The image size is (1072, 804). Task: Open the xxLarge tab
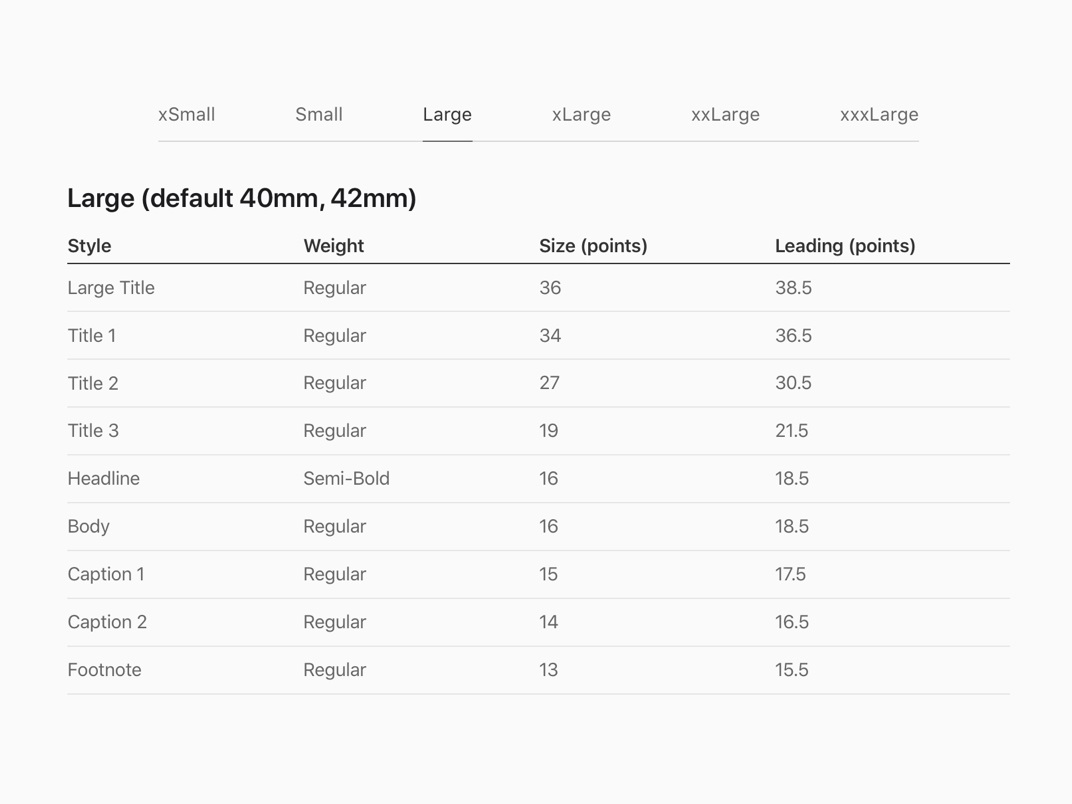[725, 115]
